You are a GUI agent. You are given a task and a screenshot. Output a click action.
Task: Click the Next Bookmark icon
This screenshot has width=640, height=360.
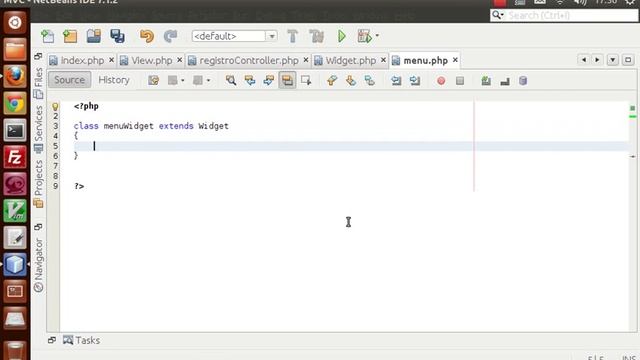(351, 80)
